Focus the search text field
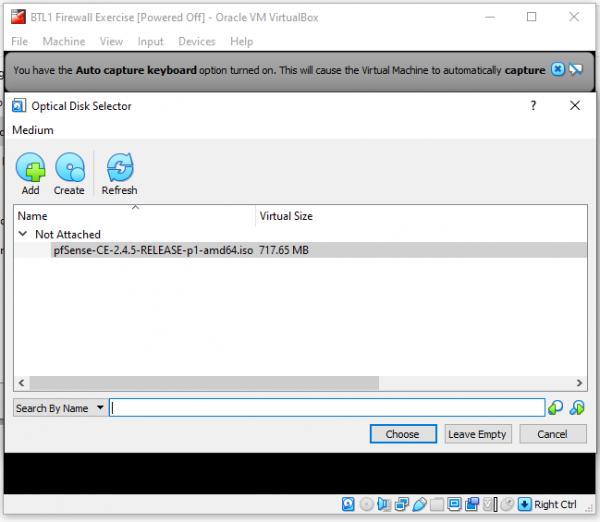Viewport: 600px width, 522px height. 327,408
